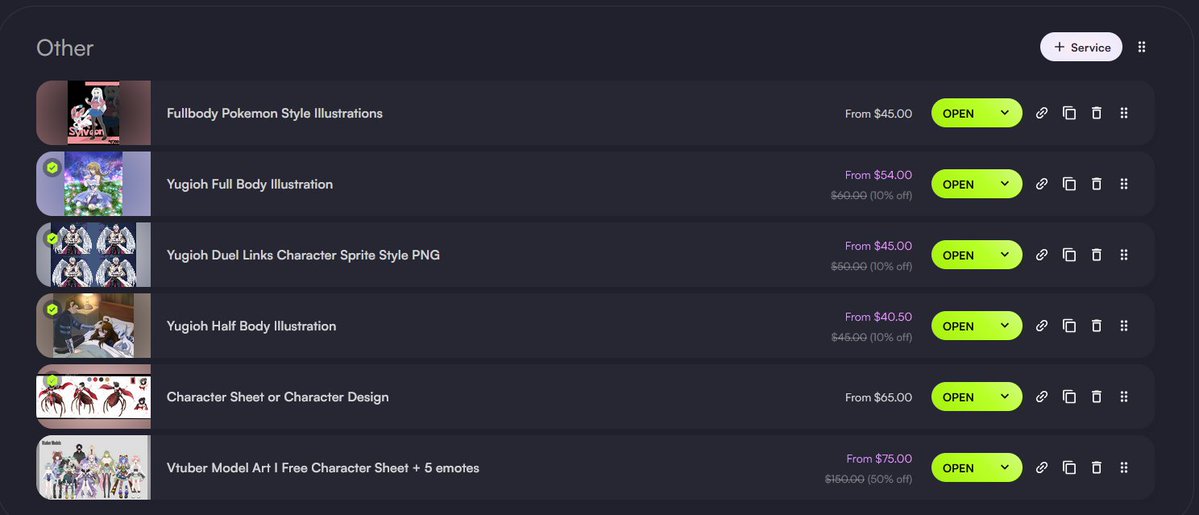Delete the Character Sheet or Character Design service
The width and height of the screenshot is (1199, 515).
pyautogui.click(x=1097, y=396)
